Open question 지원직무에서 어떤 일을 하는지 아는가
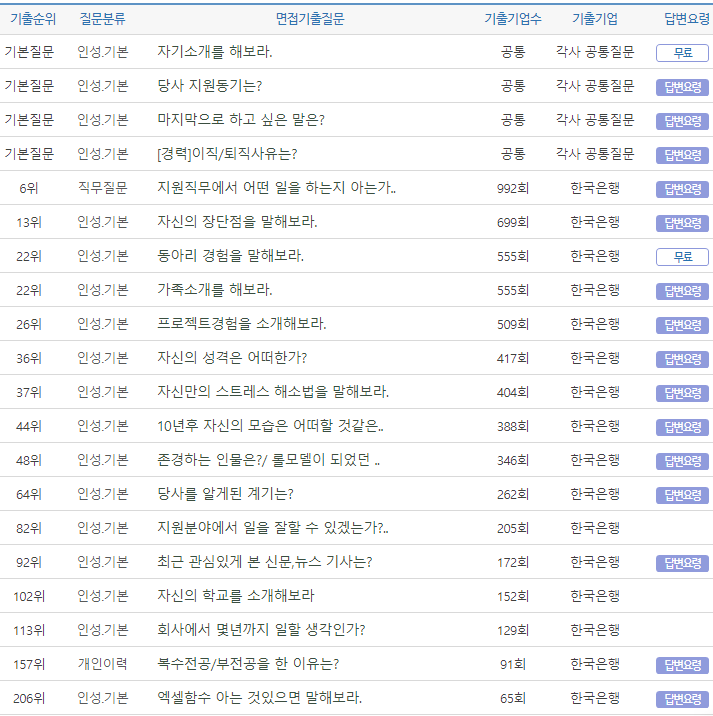The width and height of the screenshot is (713, 716). pyautogui.click(x=276, y=188)
